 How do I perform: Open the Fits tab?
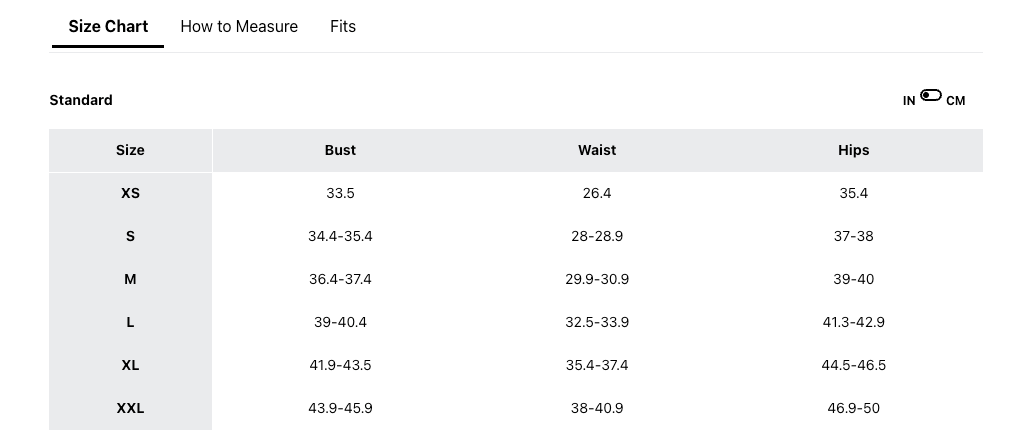point(343,27)
